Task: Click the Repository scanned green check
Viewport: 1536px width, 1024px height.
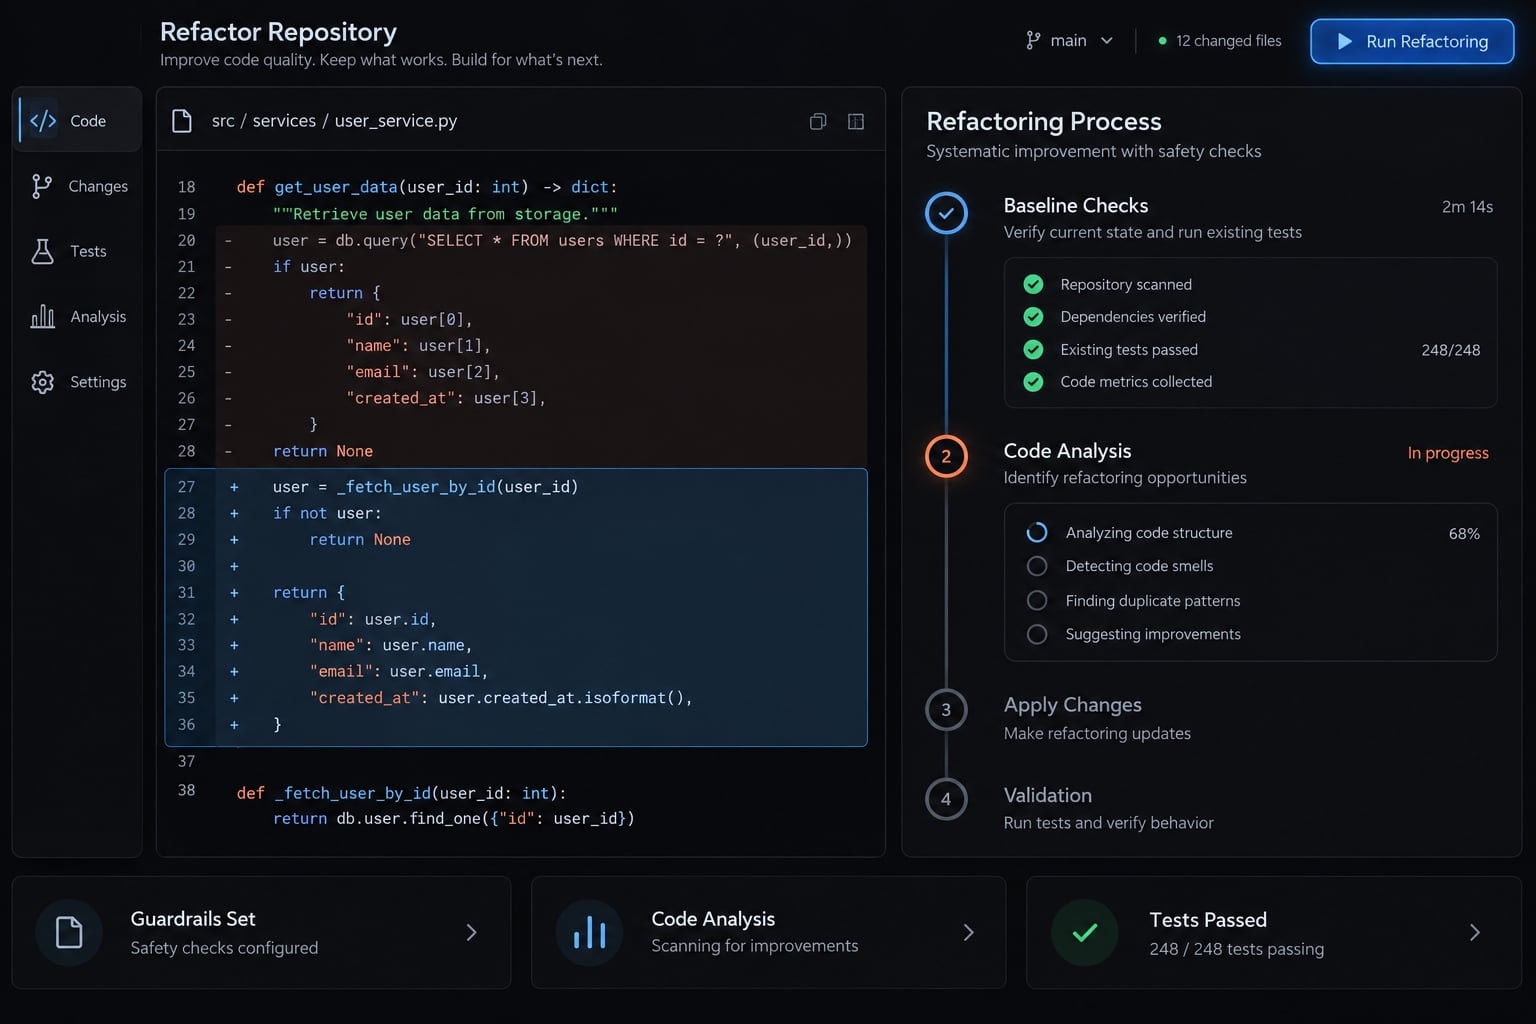Action: pyautogui.click(x=1034, y=284)
